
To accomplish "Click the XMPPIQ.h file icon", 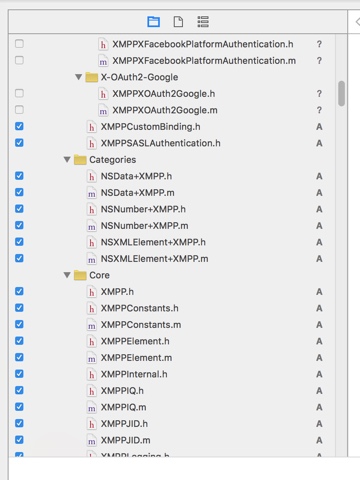I will click(91, 391).
